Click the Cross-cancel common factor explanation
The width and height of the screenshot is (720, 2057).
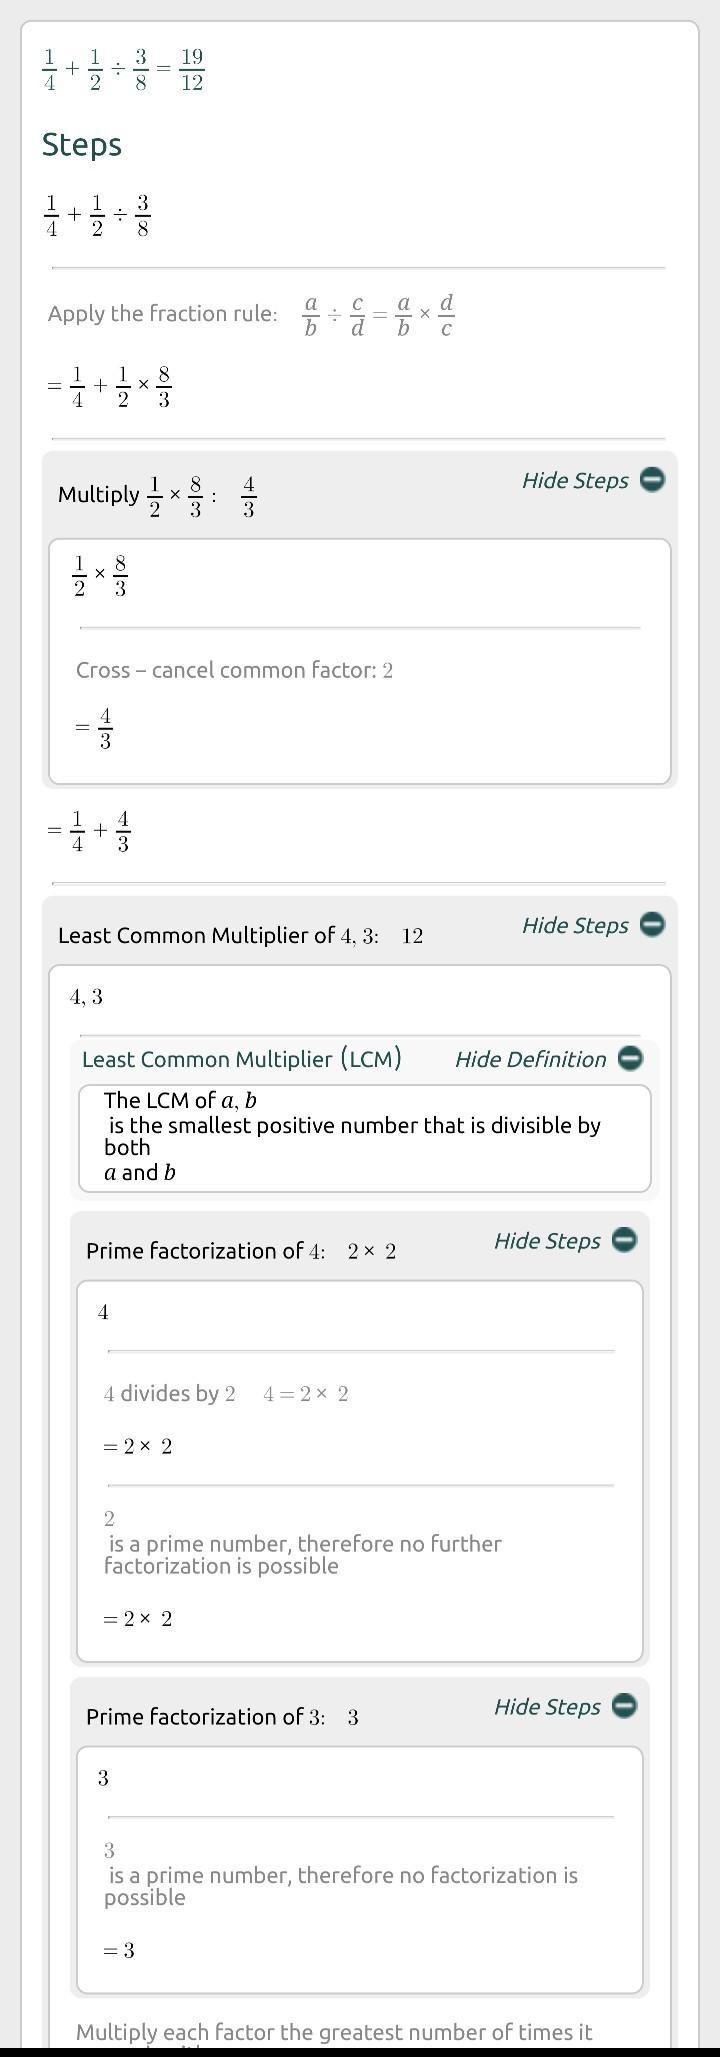click(x=234, y=670)
